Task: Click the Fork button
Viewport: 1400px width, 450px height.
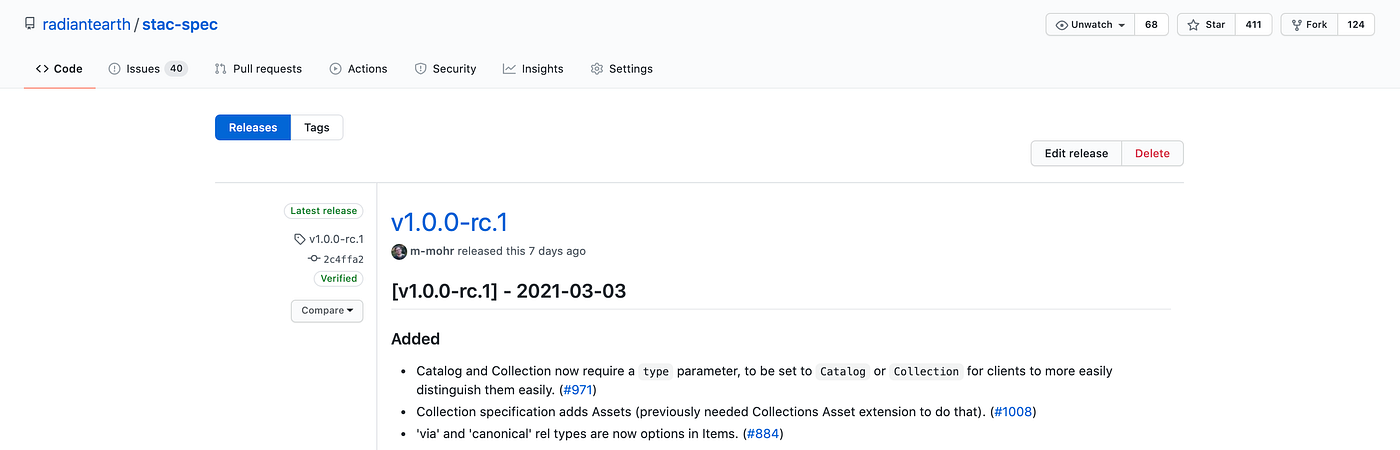Action: coord(1309,25)
